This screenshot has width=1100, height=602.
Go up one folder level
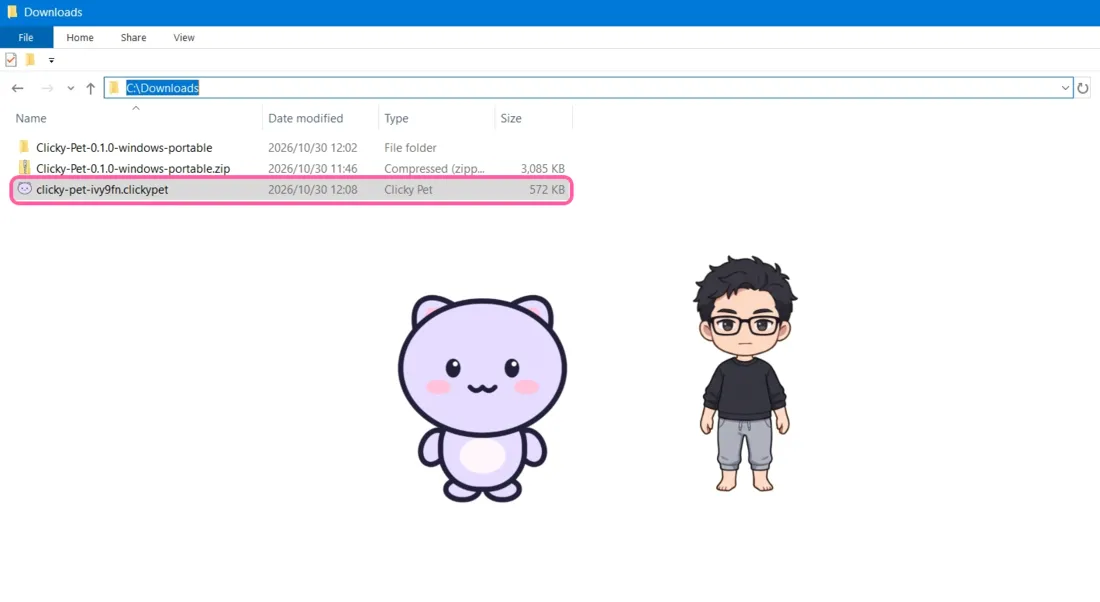(90, 88)
